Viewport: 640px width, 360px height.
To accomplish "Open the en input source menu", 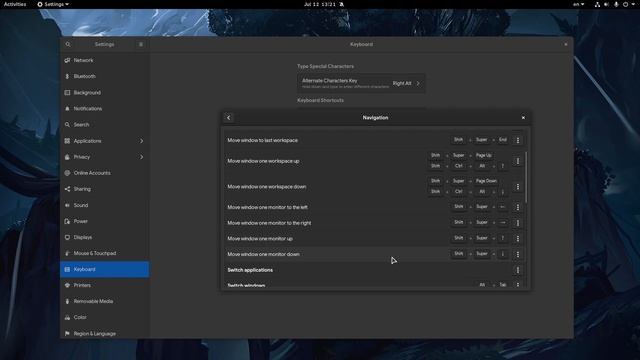I will (578, 4).
